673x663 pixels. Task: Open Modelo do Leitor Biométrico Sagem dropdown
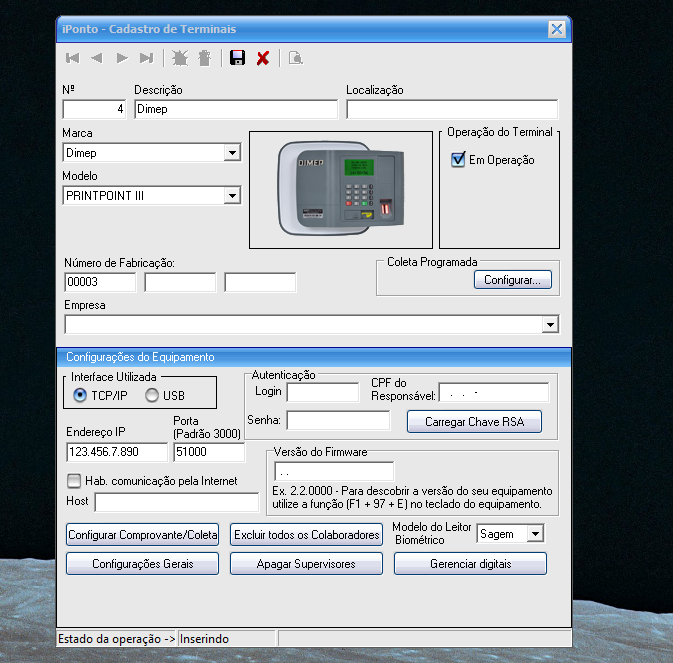[x=535, y=534]
